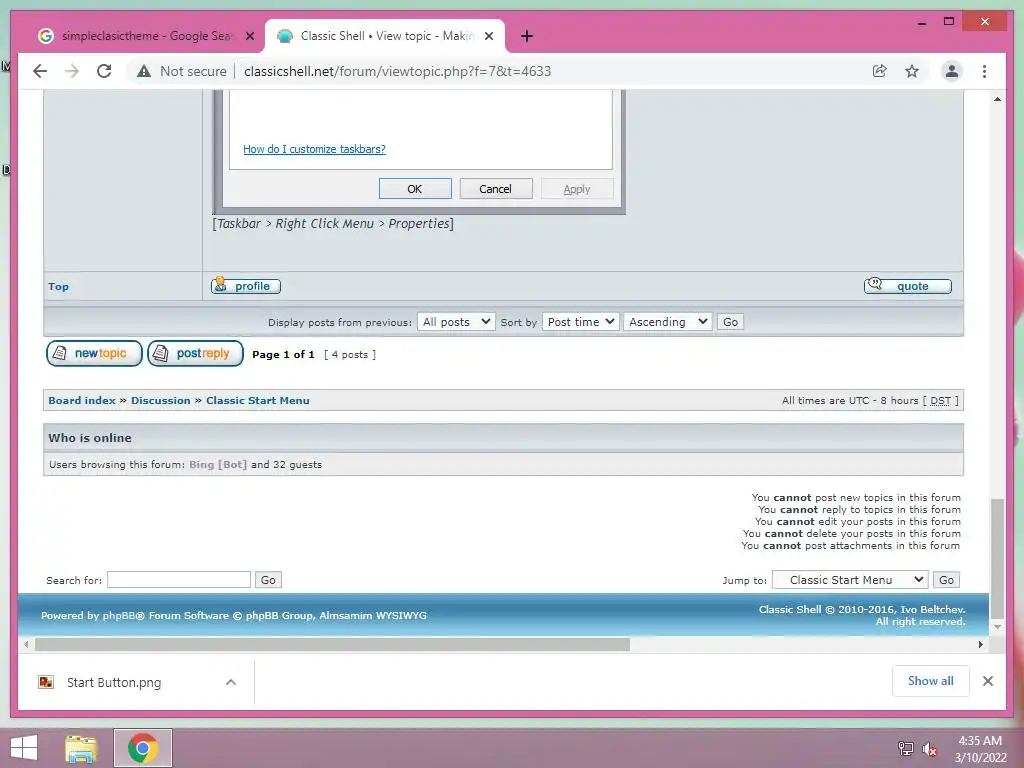Close the Classic Shell tab

(x=488, y=36)
